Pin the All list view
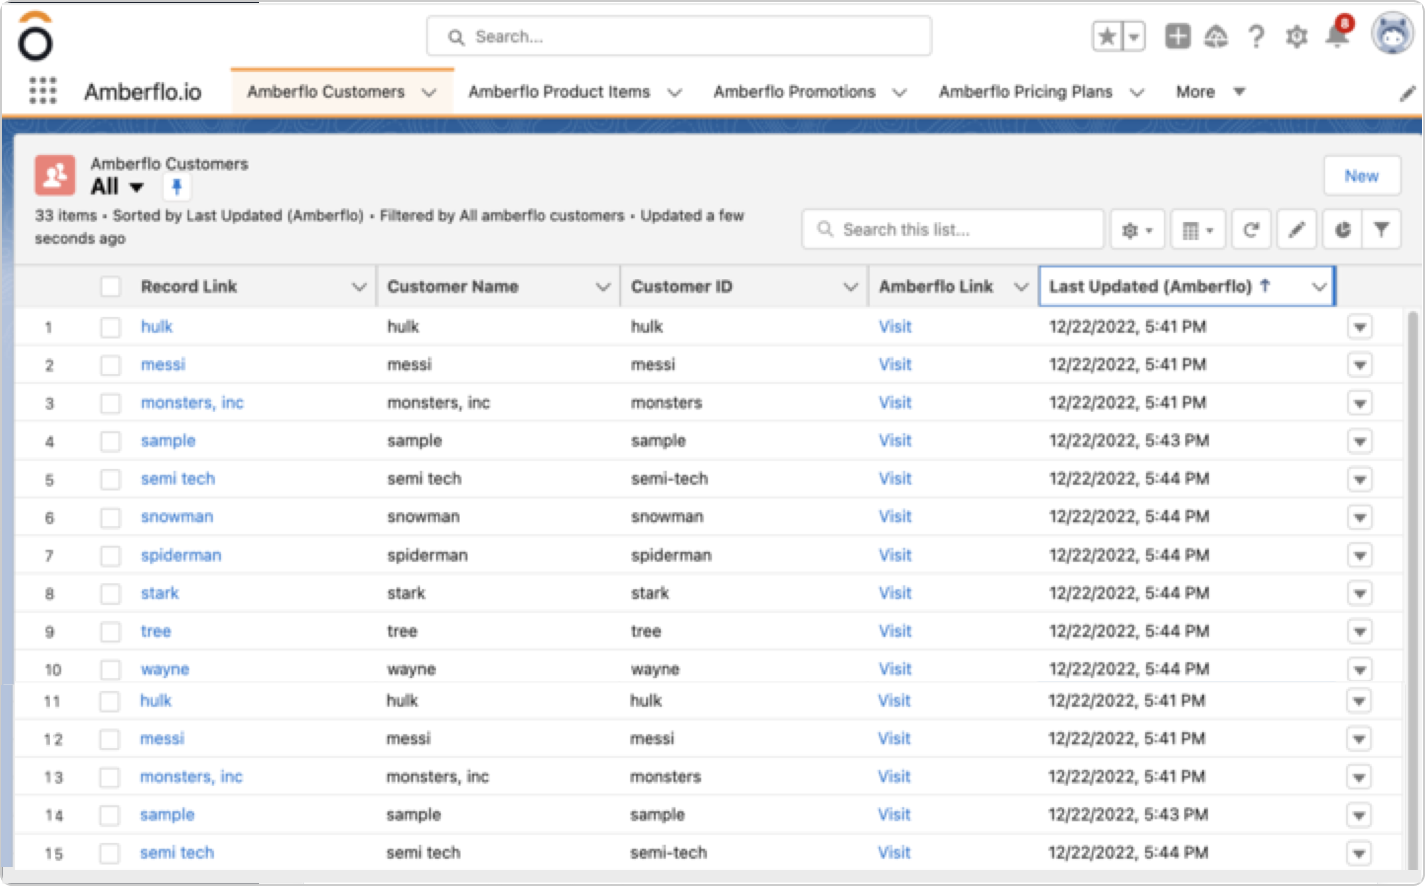This screenshot has width=1425, height=886. click(176, 187)
